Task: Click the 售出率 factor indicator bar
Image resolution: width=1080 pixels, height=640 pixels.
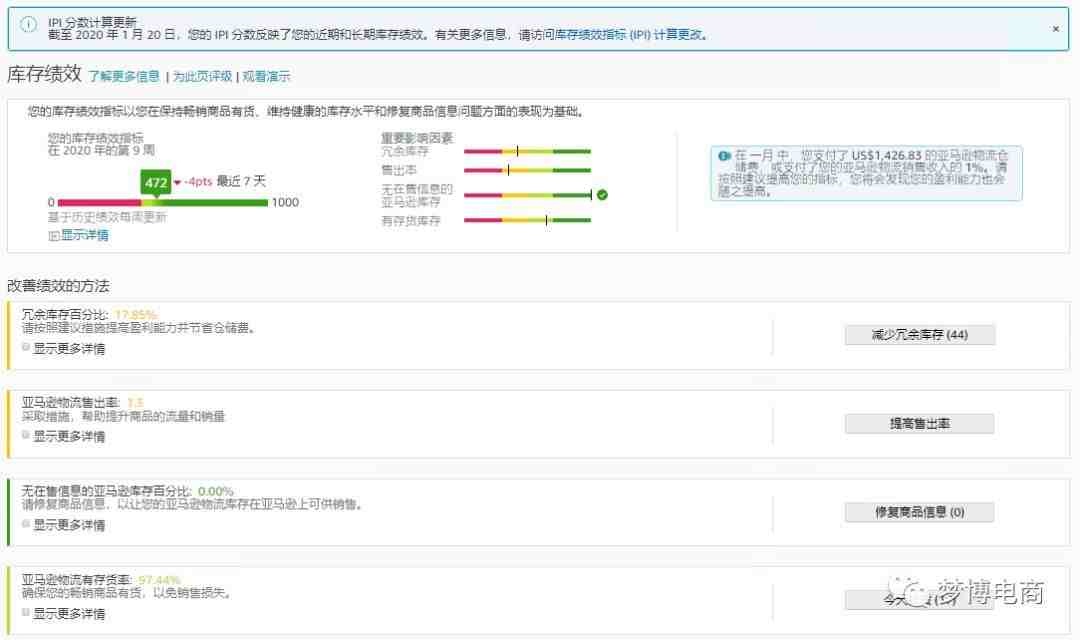Action: click(x=528, y=170)
